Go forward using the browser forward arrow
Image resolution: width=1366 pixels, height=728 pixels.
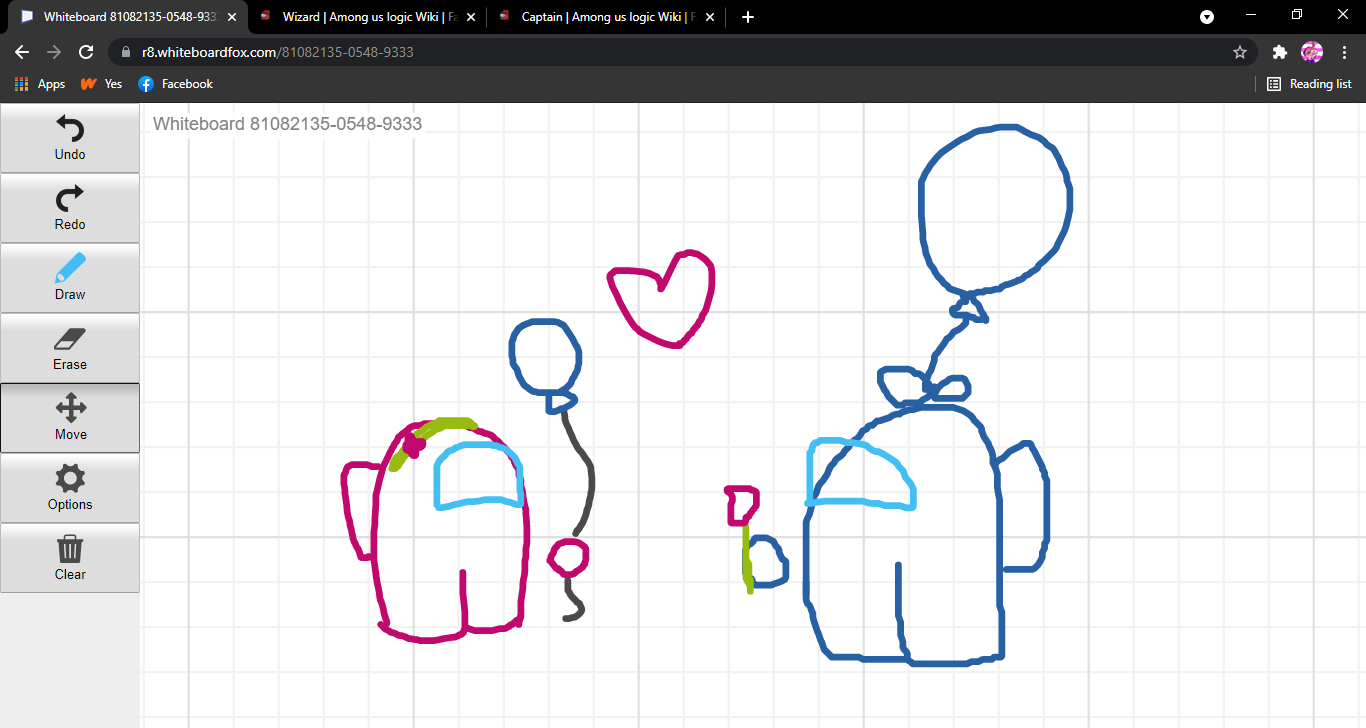coord(54,52)
